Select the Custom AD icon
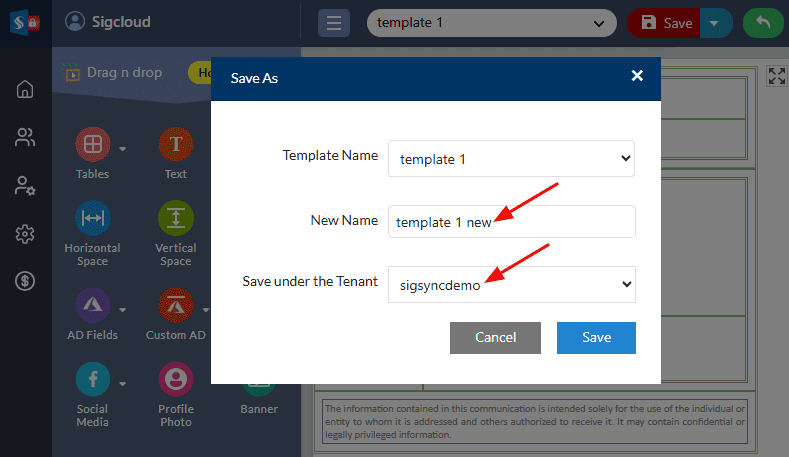Image resolution: width=789 pixels, height=457 pixels. [x=176, y=305]
